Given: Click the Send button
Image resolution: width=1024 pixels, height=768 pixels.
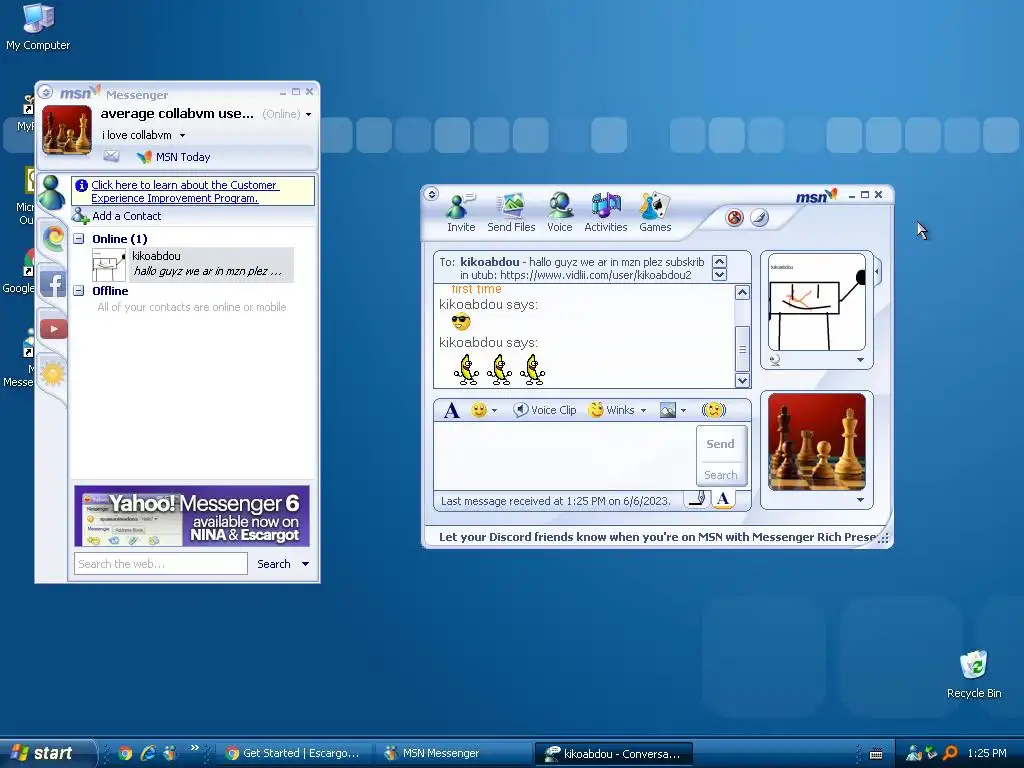Looking at the screenshot, I should pos(720,444).
